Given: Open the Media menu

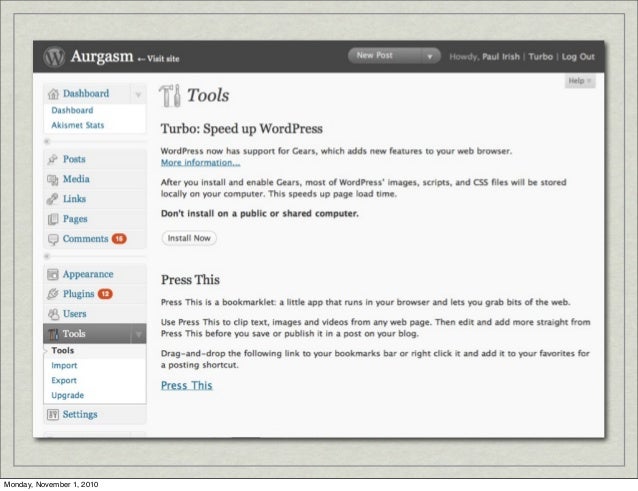Looking at the screenshot, I should pyautogui.click(x=76, y=179).
